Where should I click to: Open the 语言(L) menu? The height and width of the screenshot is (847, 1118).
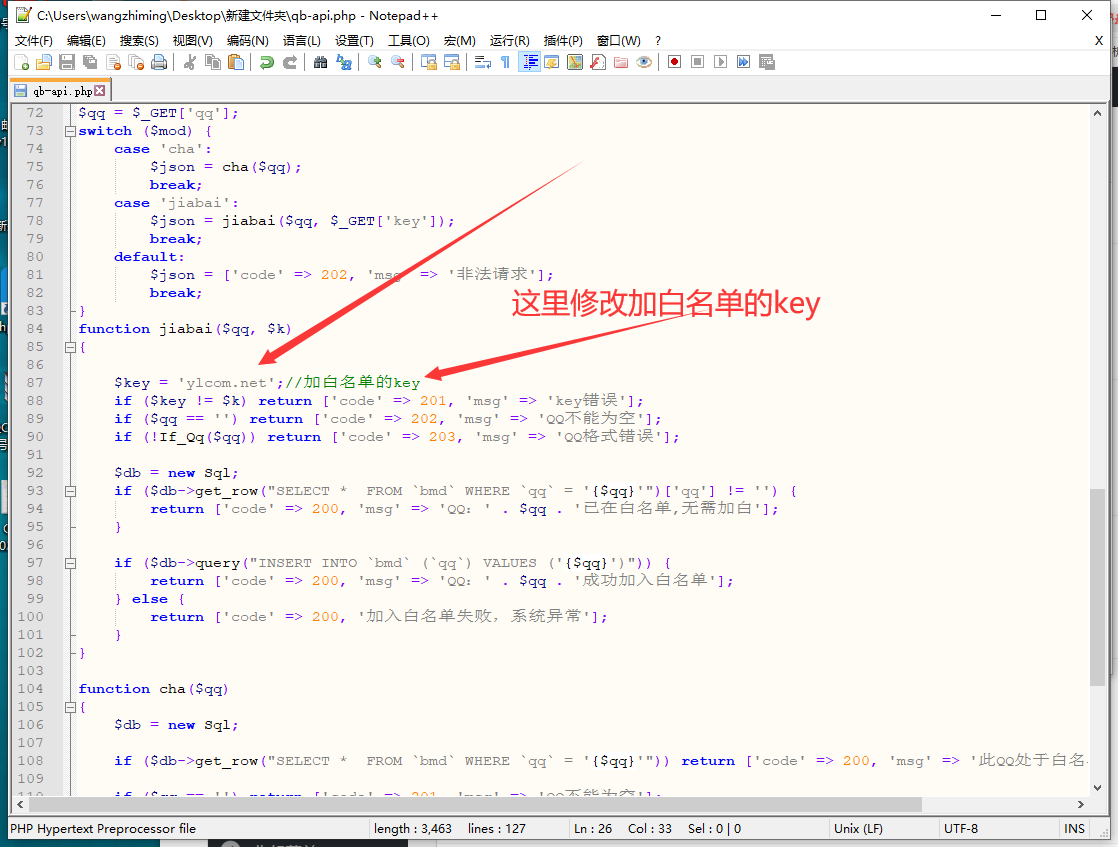pyautogui.click(x=302, y=41)
